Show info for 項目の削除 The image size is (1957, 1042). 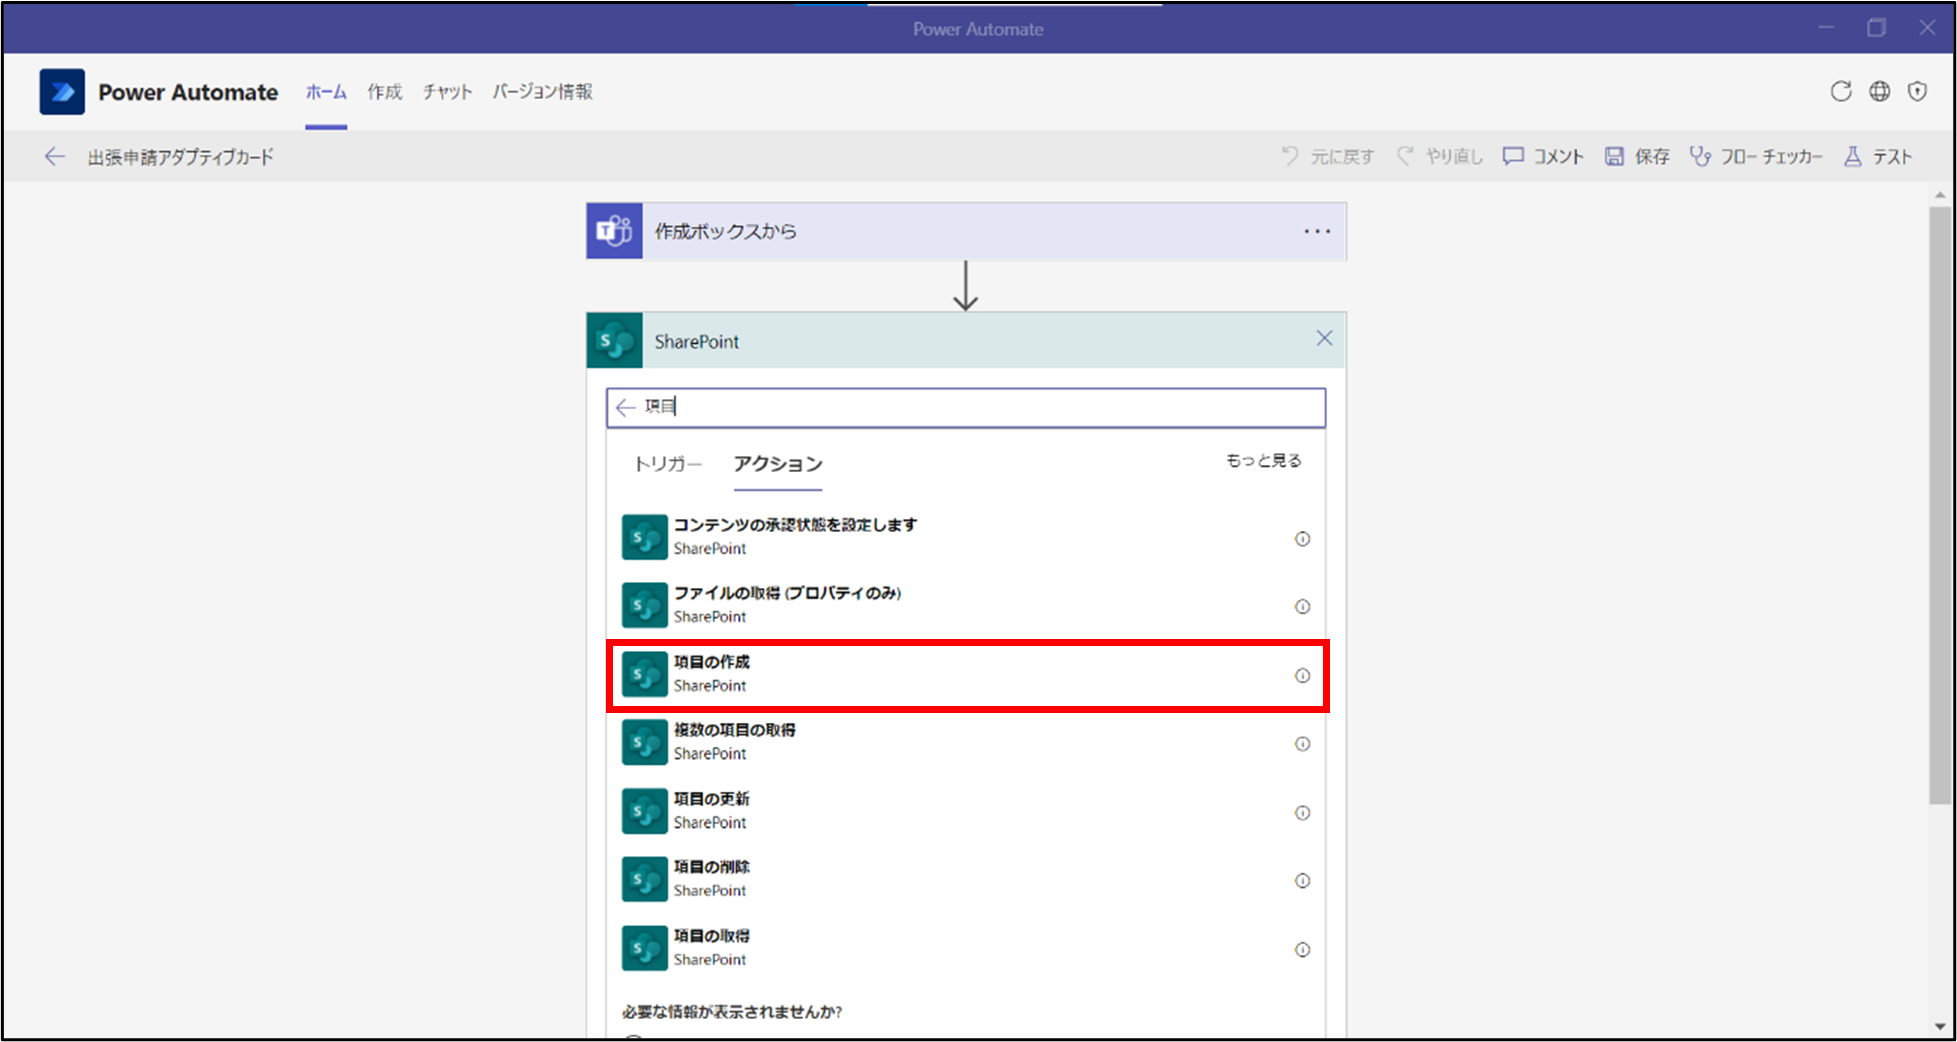pos(1302,881)
